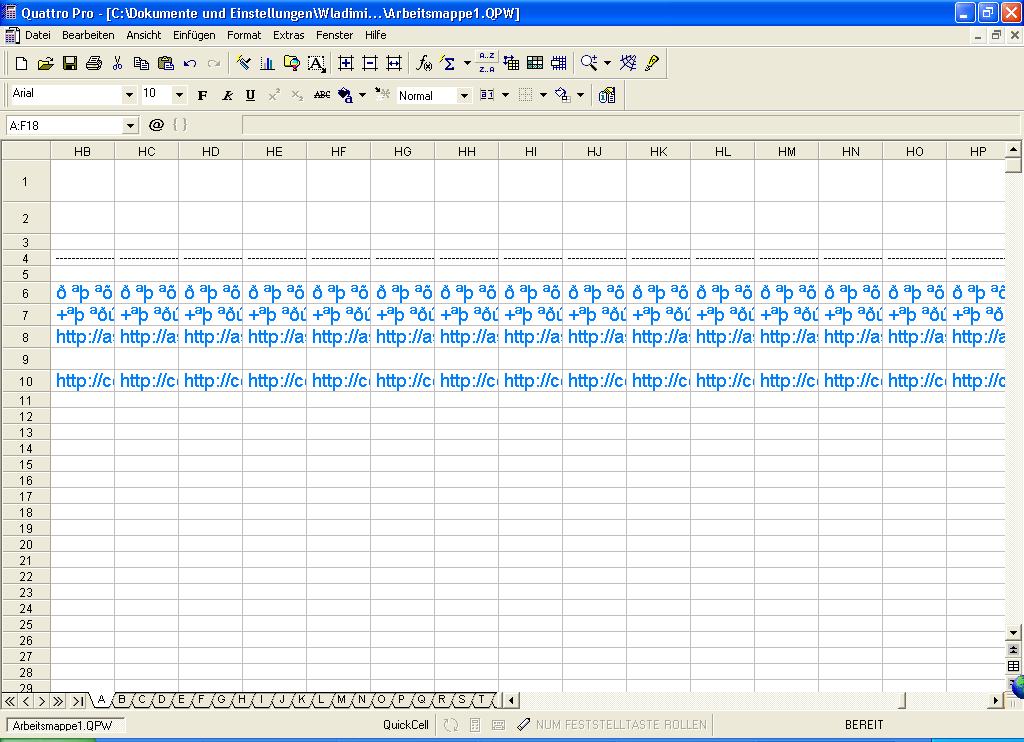1024x742 pixels.
Task: Open the Arial font dropdown
Action: (x=129, y=95)
